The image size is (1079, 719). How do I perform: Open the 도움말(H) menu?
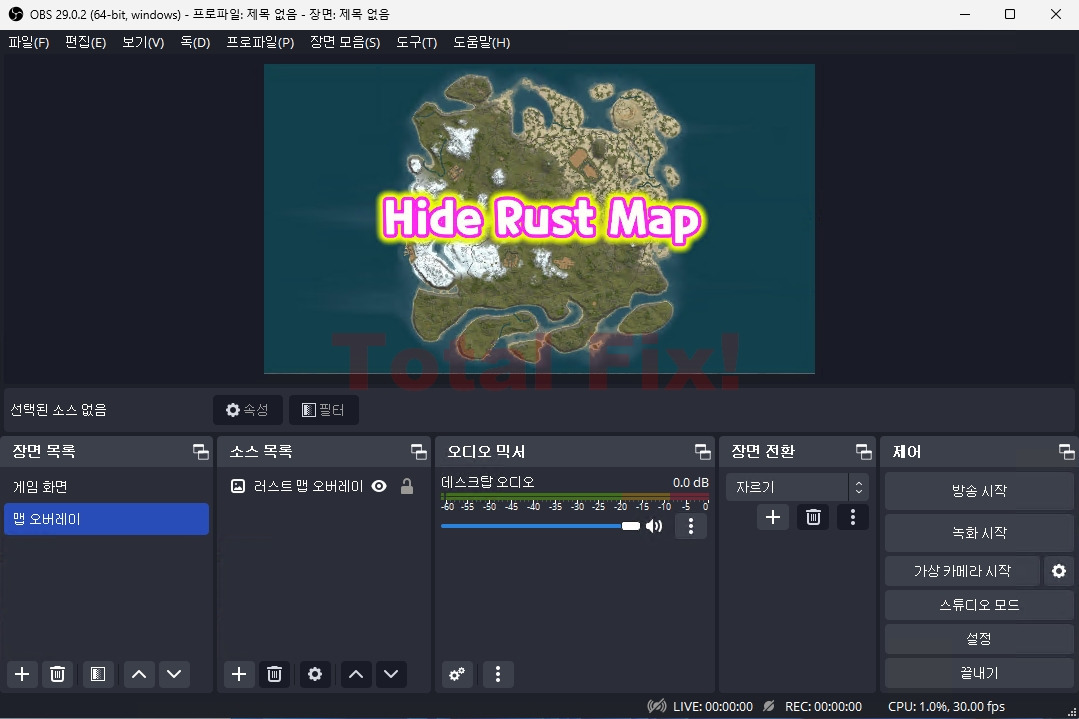(481, 43)
